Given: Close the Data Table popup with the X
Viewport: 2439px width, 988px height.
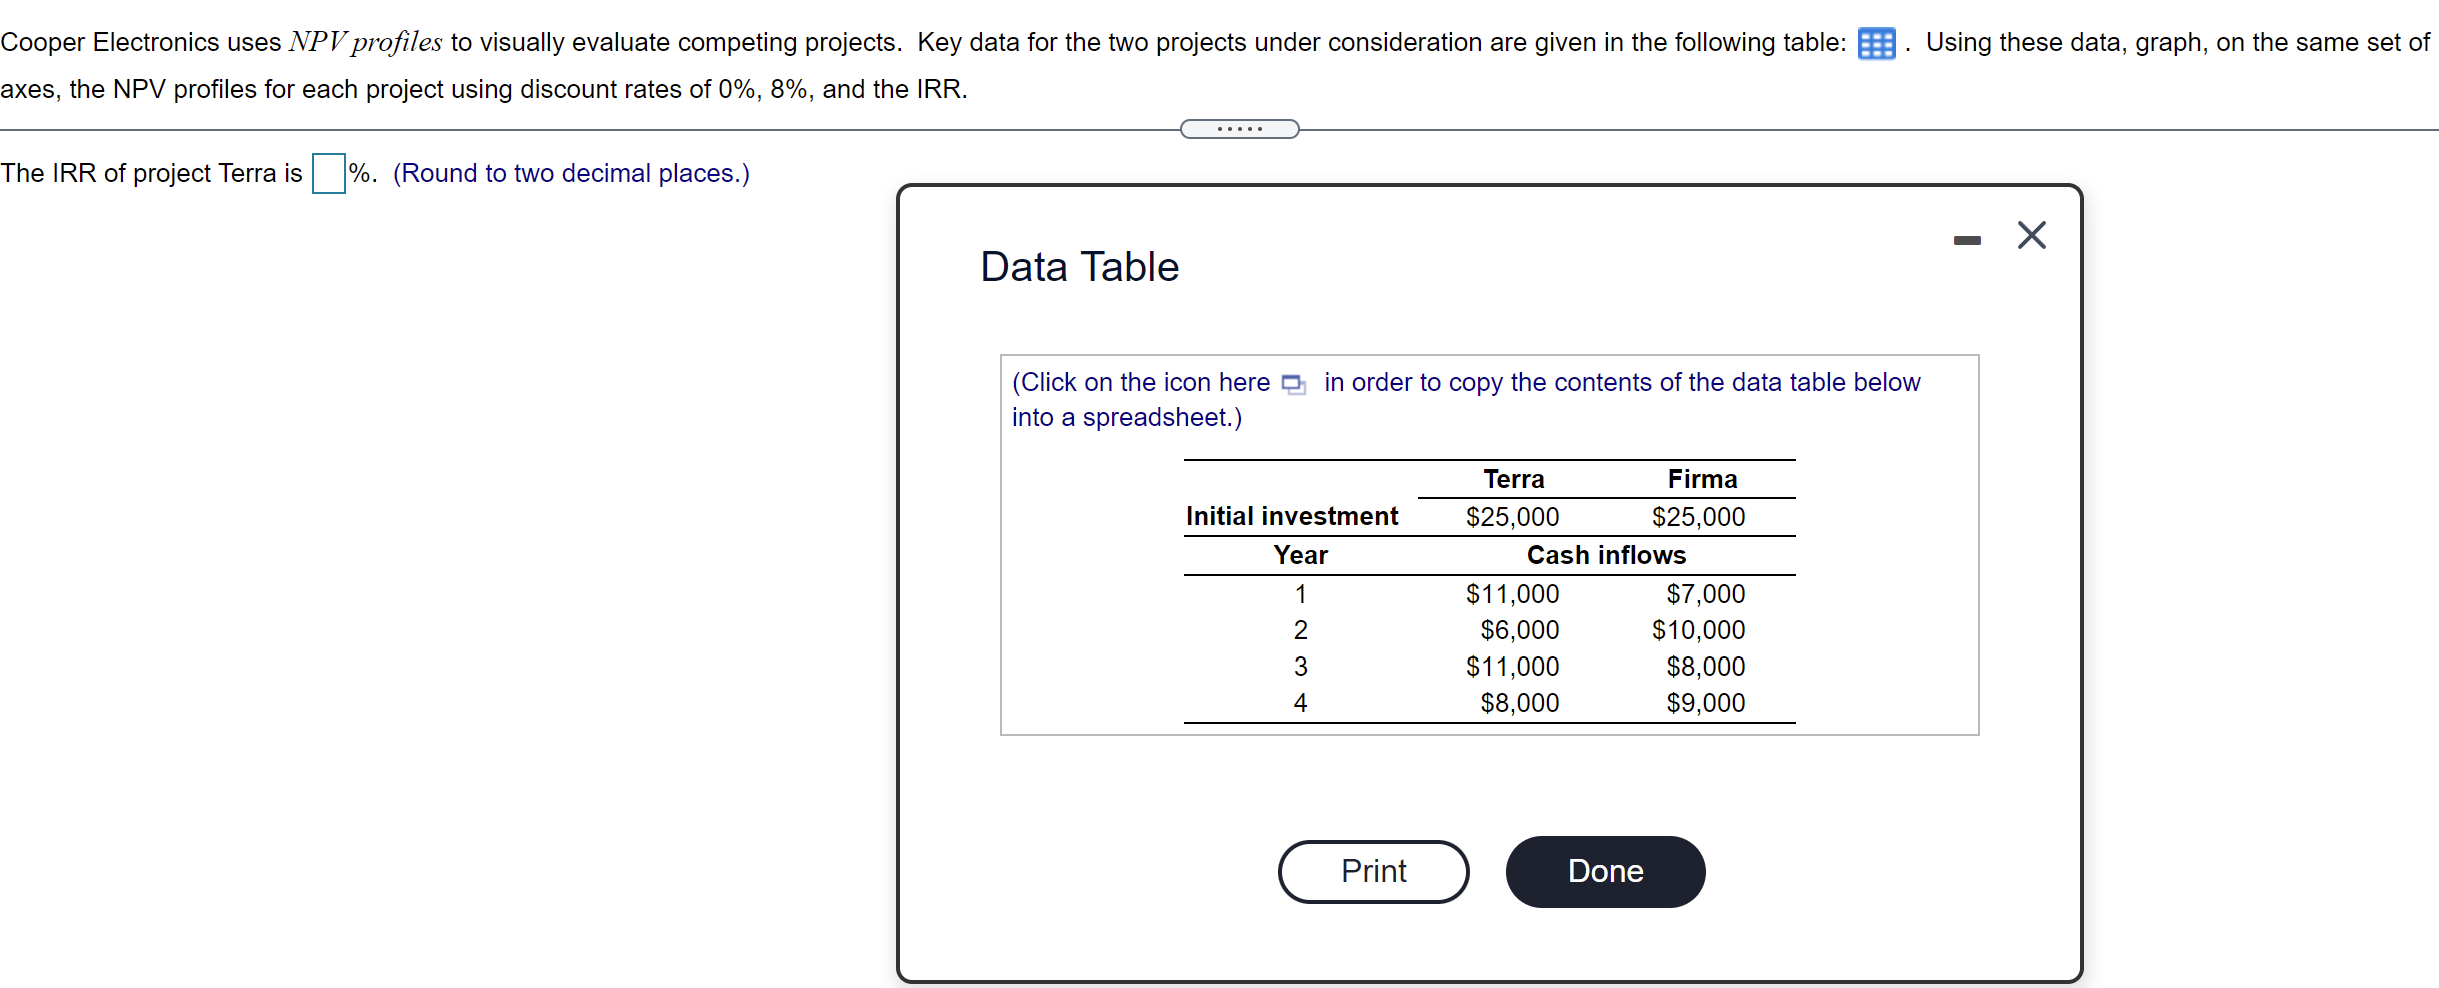Looking at the screenshot, I should click(2032, 235).
